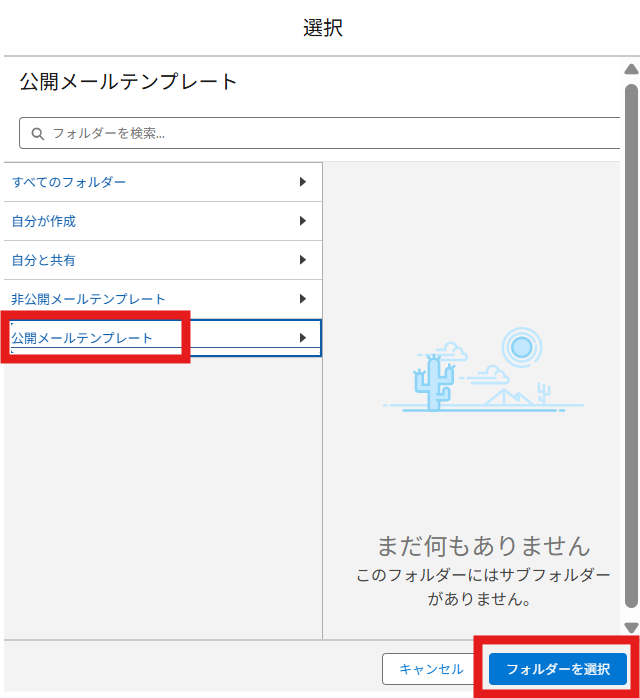Image resolution: width=640 pixels, height=698 pixels.
Task: Click the vertical scrollbar track
Action: point(630,350)
